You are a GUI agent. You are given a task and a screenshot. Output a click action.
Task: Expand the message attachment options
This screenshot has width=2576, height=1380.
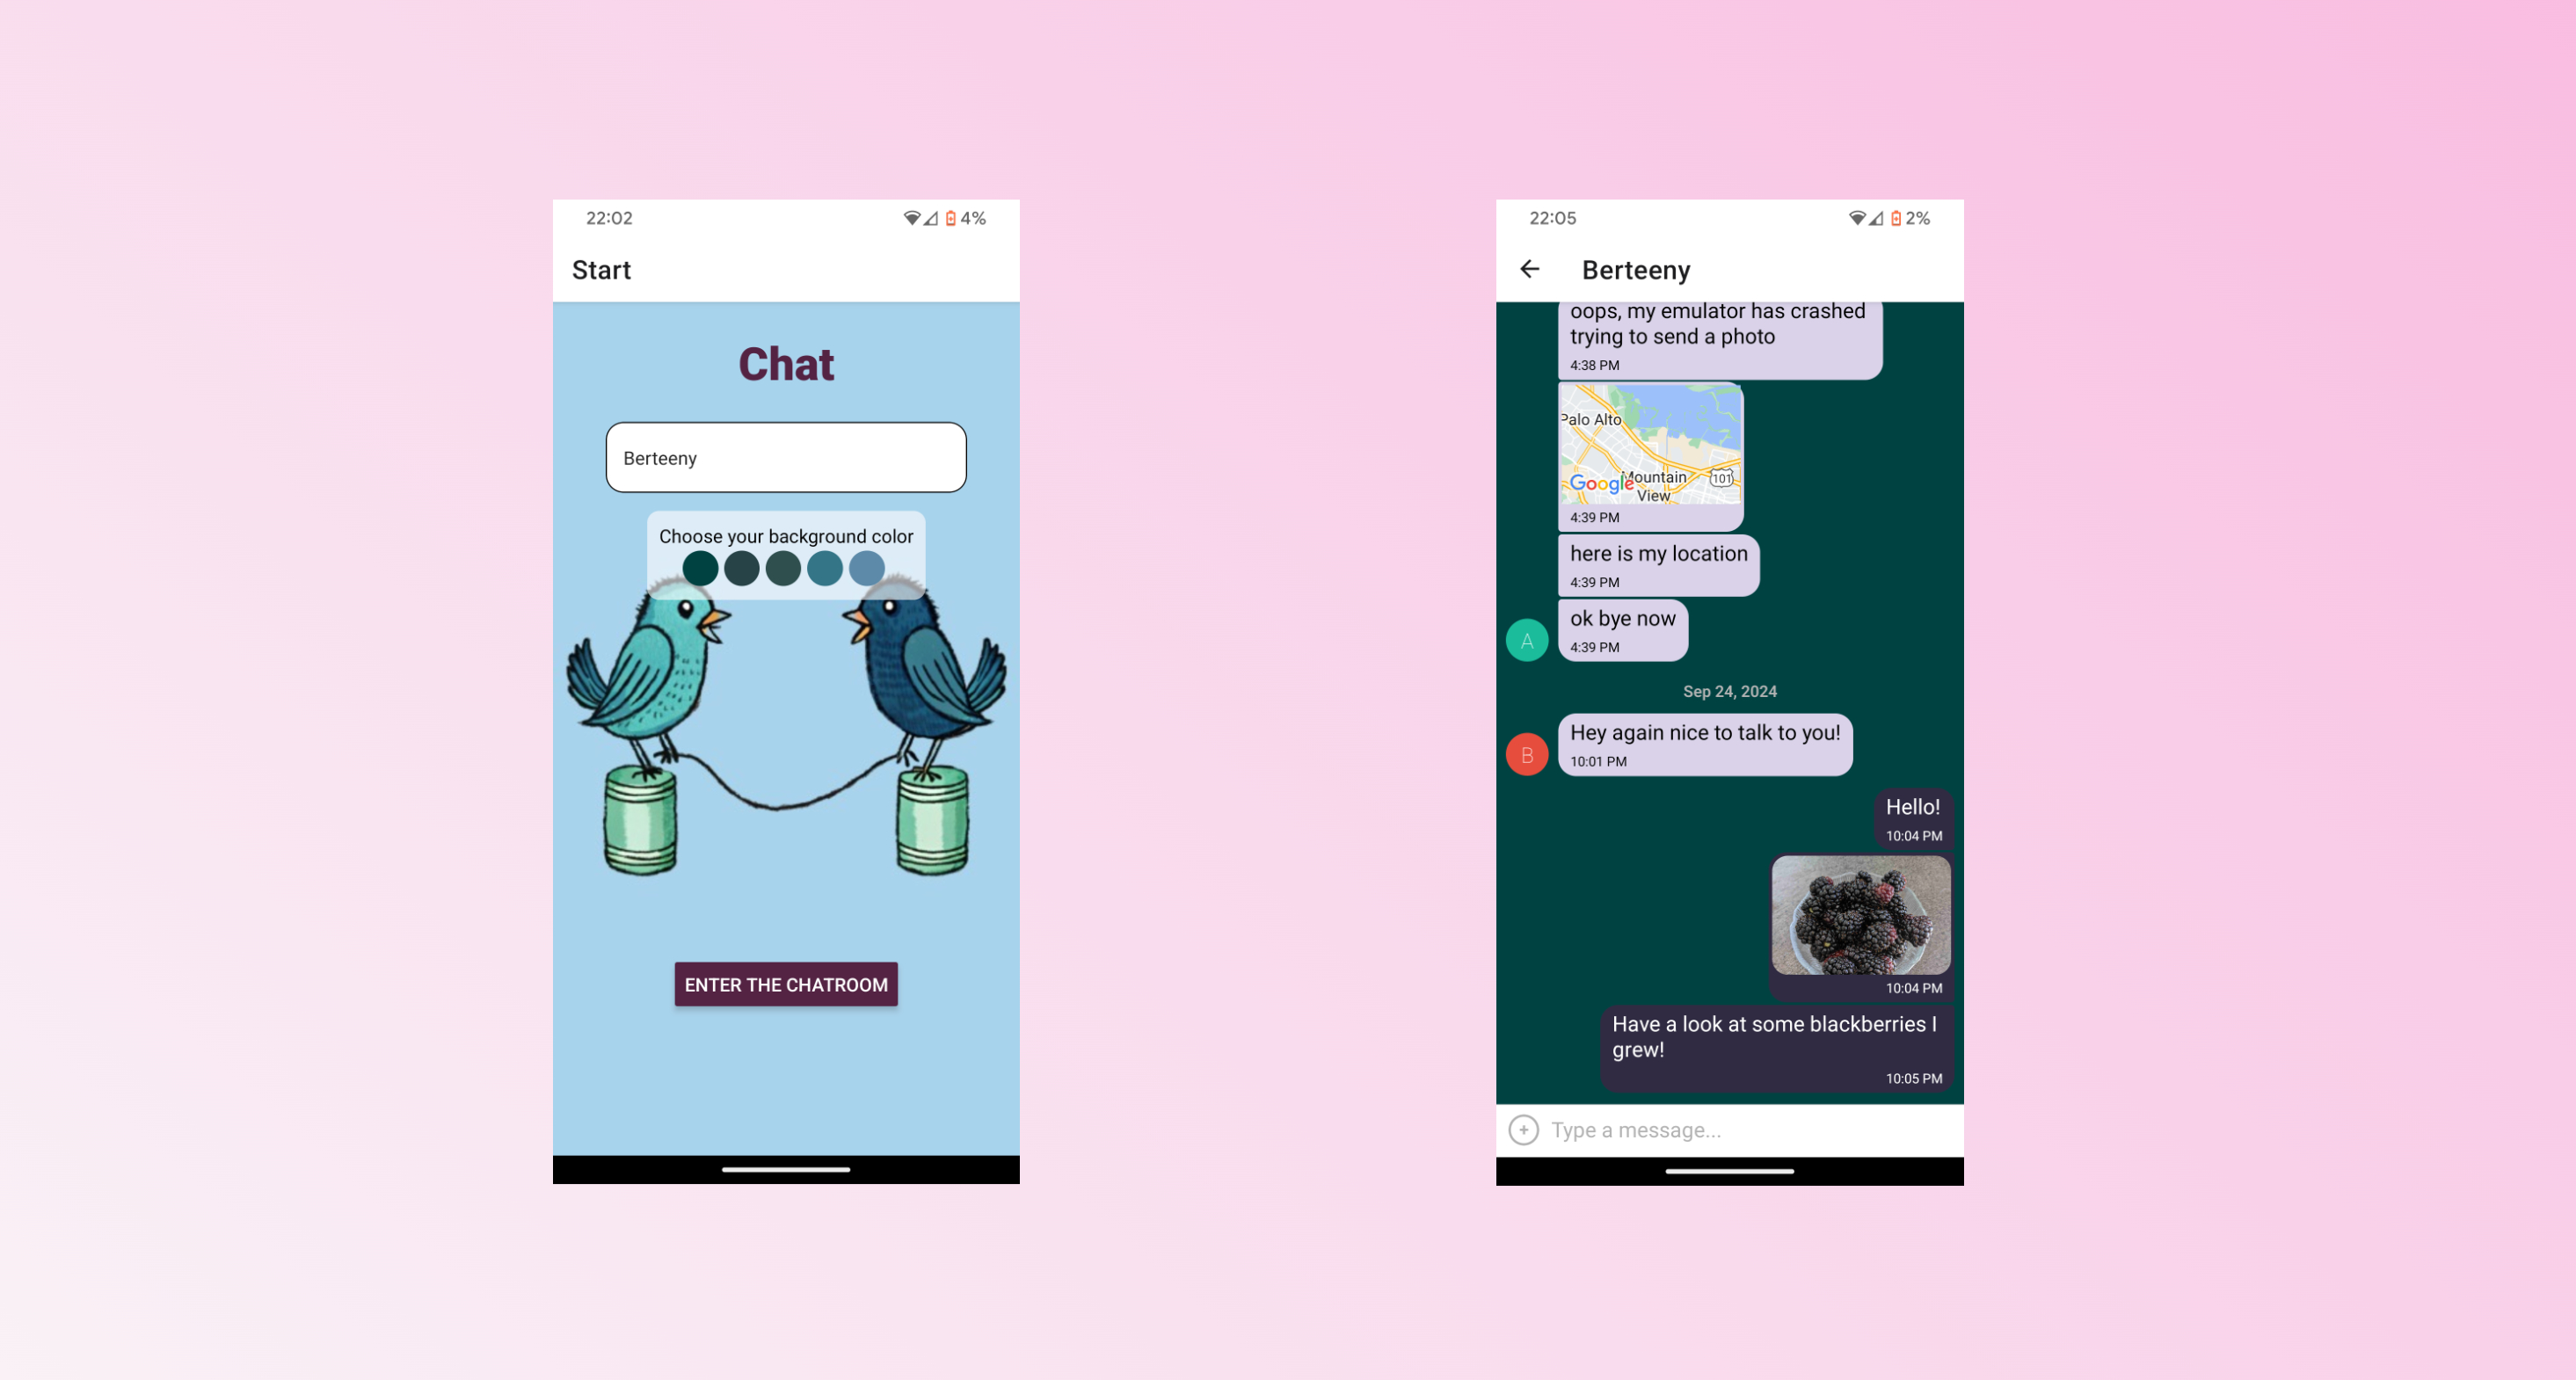coord(1524,1129)
